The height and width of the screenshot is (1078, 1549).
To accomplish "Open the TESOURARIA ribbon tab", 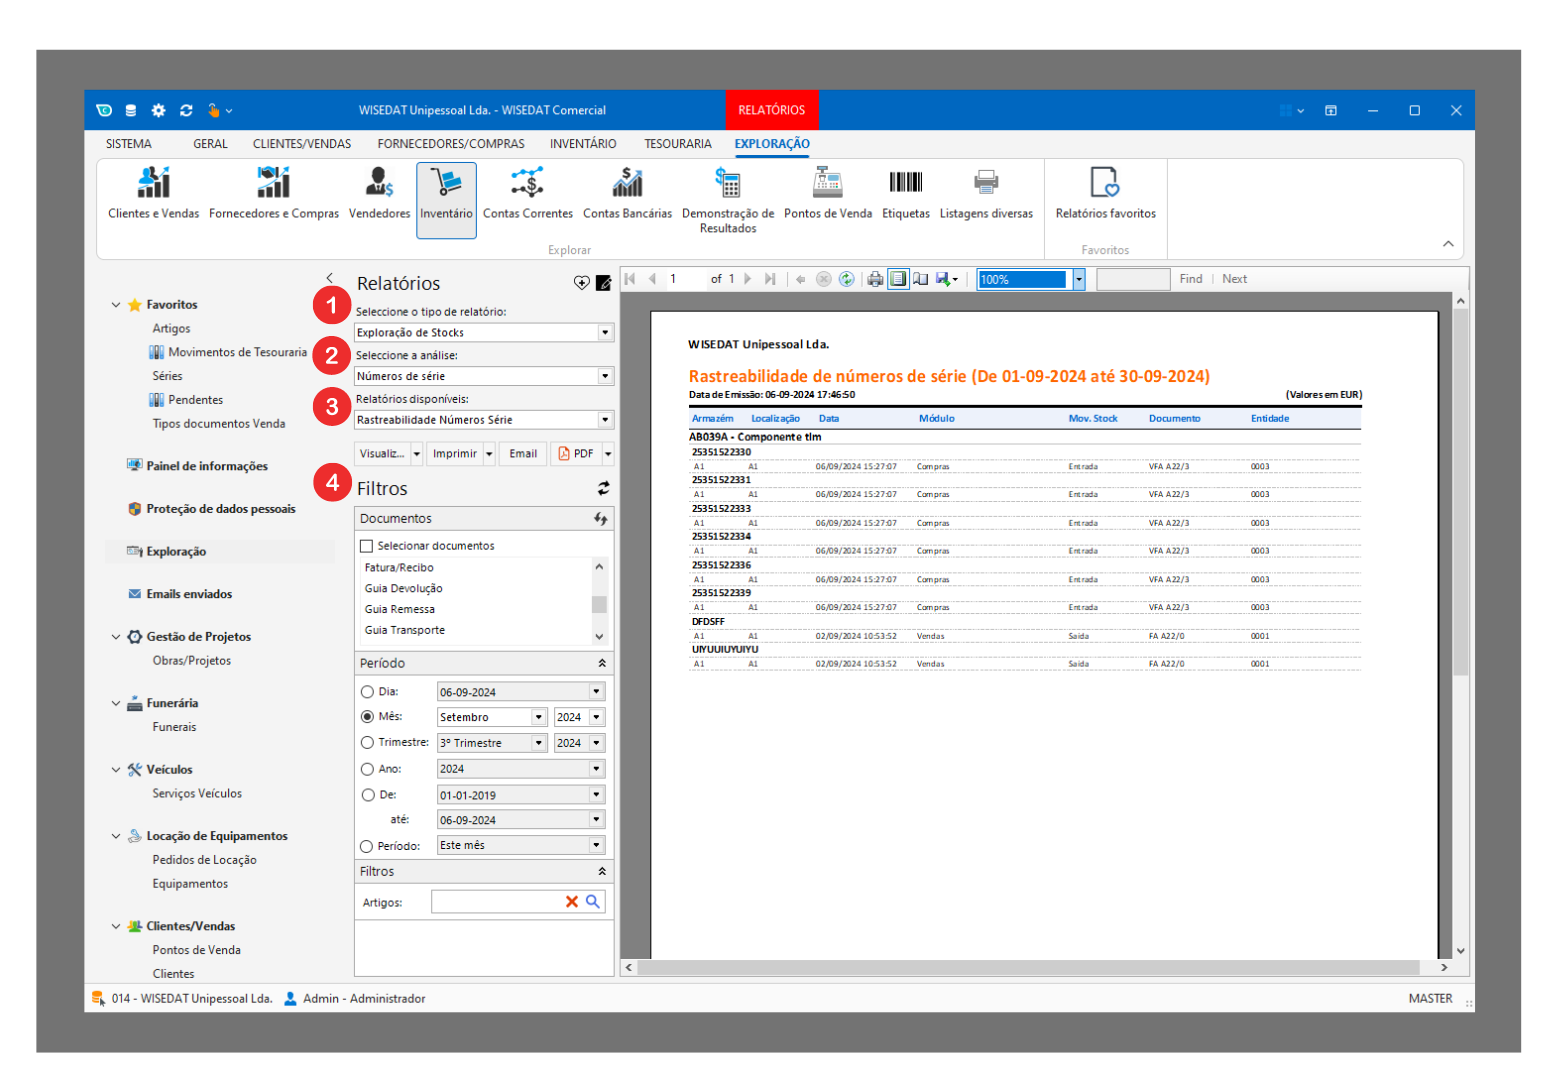I will pyautogui.click(x=677, y=144).
